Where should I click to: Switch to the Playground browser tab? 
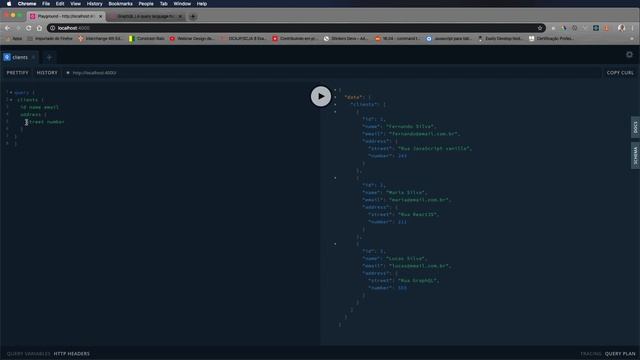point(65,16)
